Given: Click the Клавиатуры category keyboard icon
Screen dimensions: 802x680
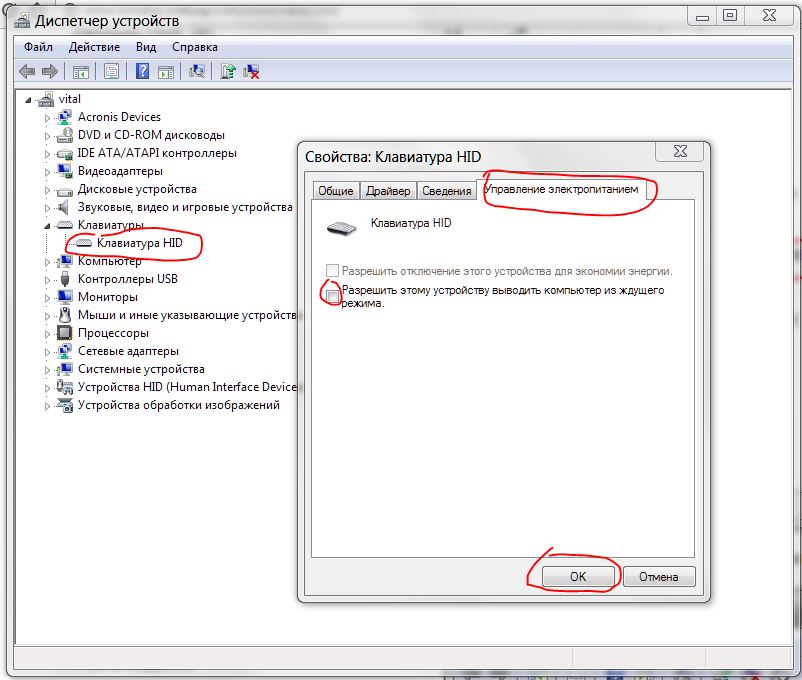Looking at the screenshot, I should tap(64, 225).
